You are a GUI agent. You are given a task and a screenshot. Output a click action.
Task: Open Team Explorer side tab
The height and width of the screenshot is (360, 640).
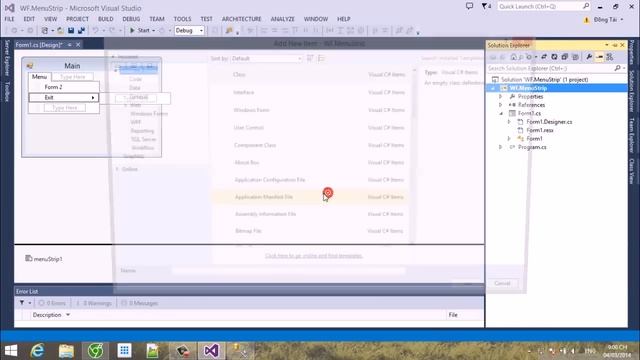[x=632, y=135]
